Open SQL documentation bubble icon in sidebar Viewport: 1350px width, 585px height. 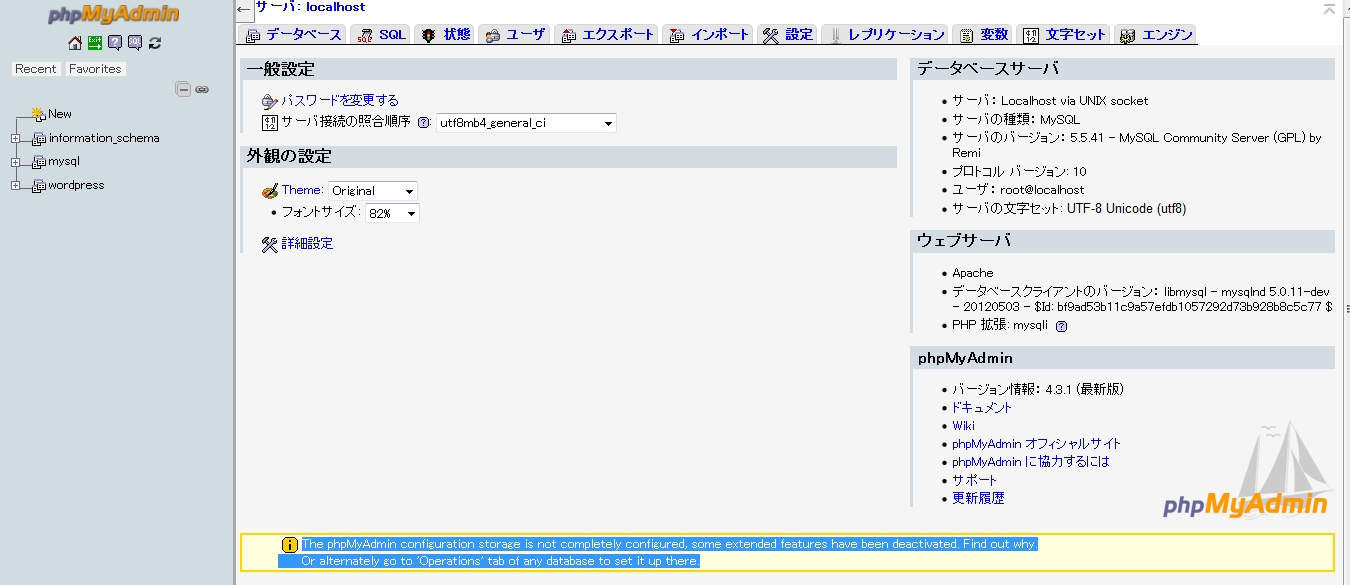coord(135,43)
